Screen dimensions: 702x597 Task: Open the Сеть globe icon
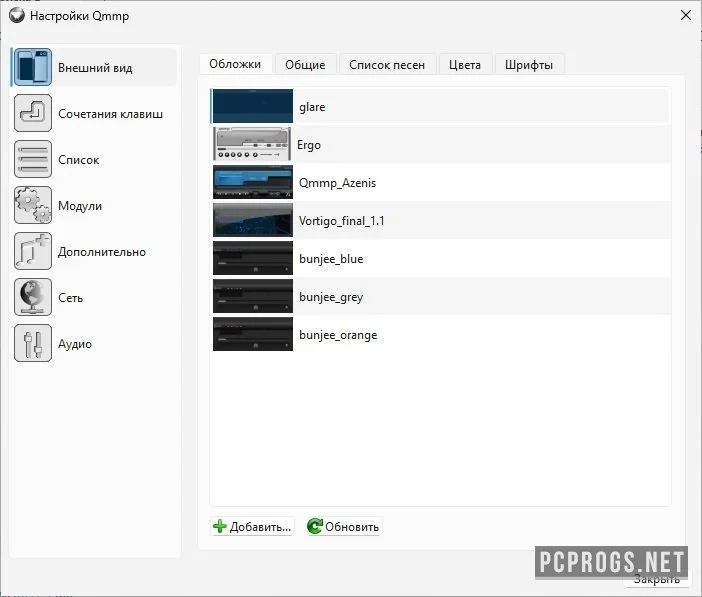point(33,297)
